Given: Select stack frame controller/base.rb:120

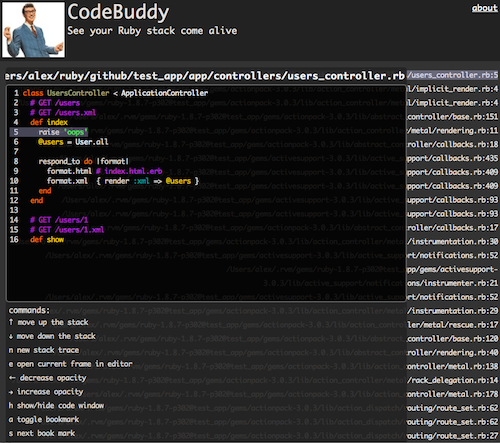Looking at the screenshot, I should tap(453, 339).
